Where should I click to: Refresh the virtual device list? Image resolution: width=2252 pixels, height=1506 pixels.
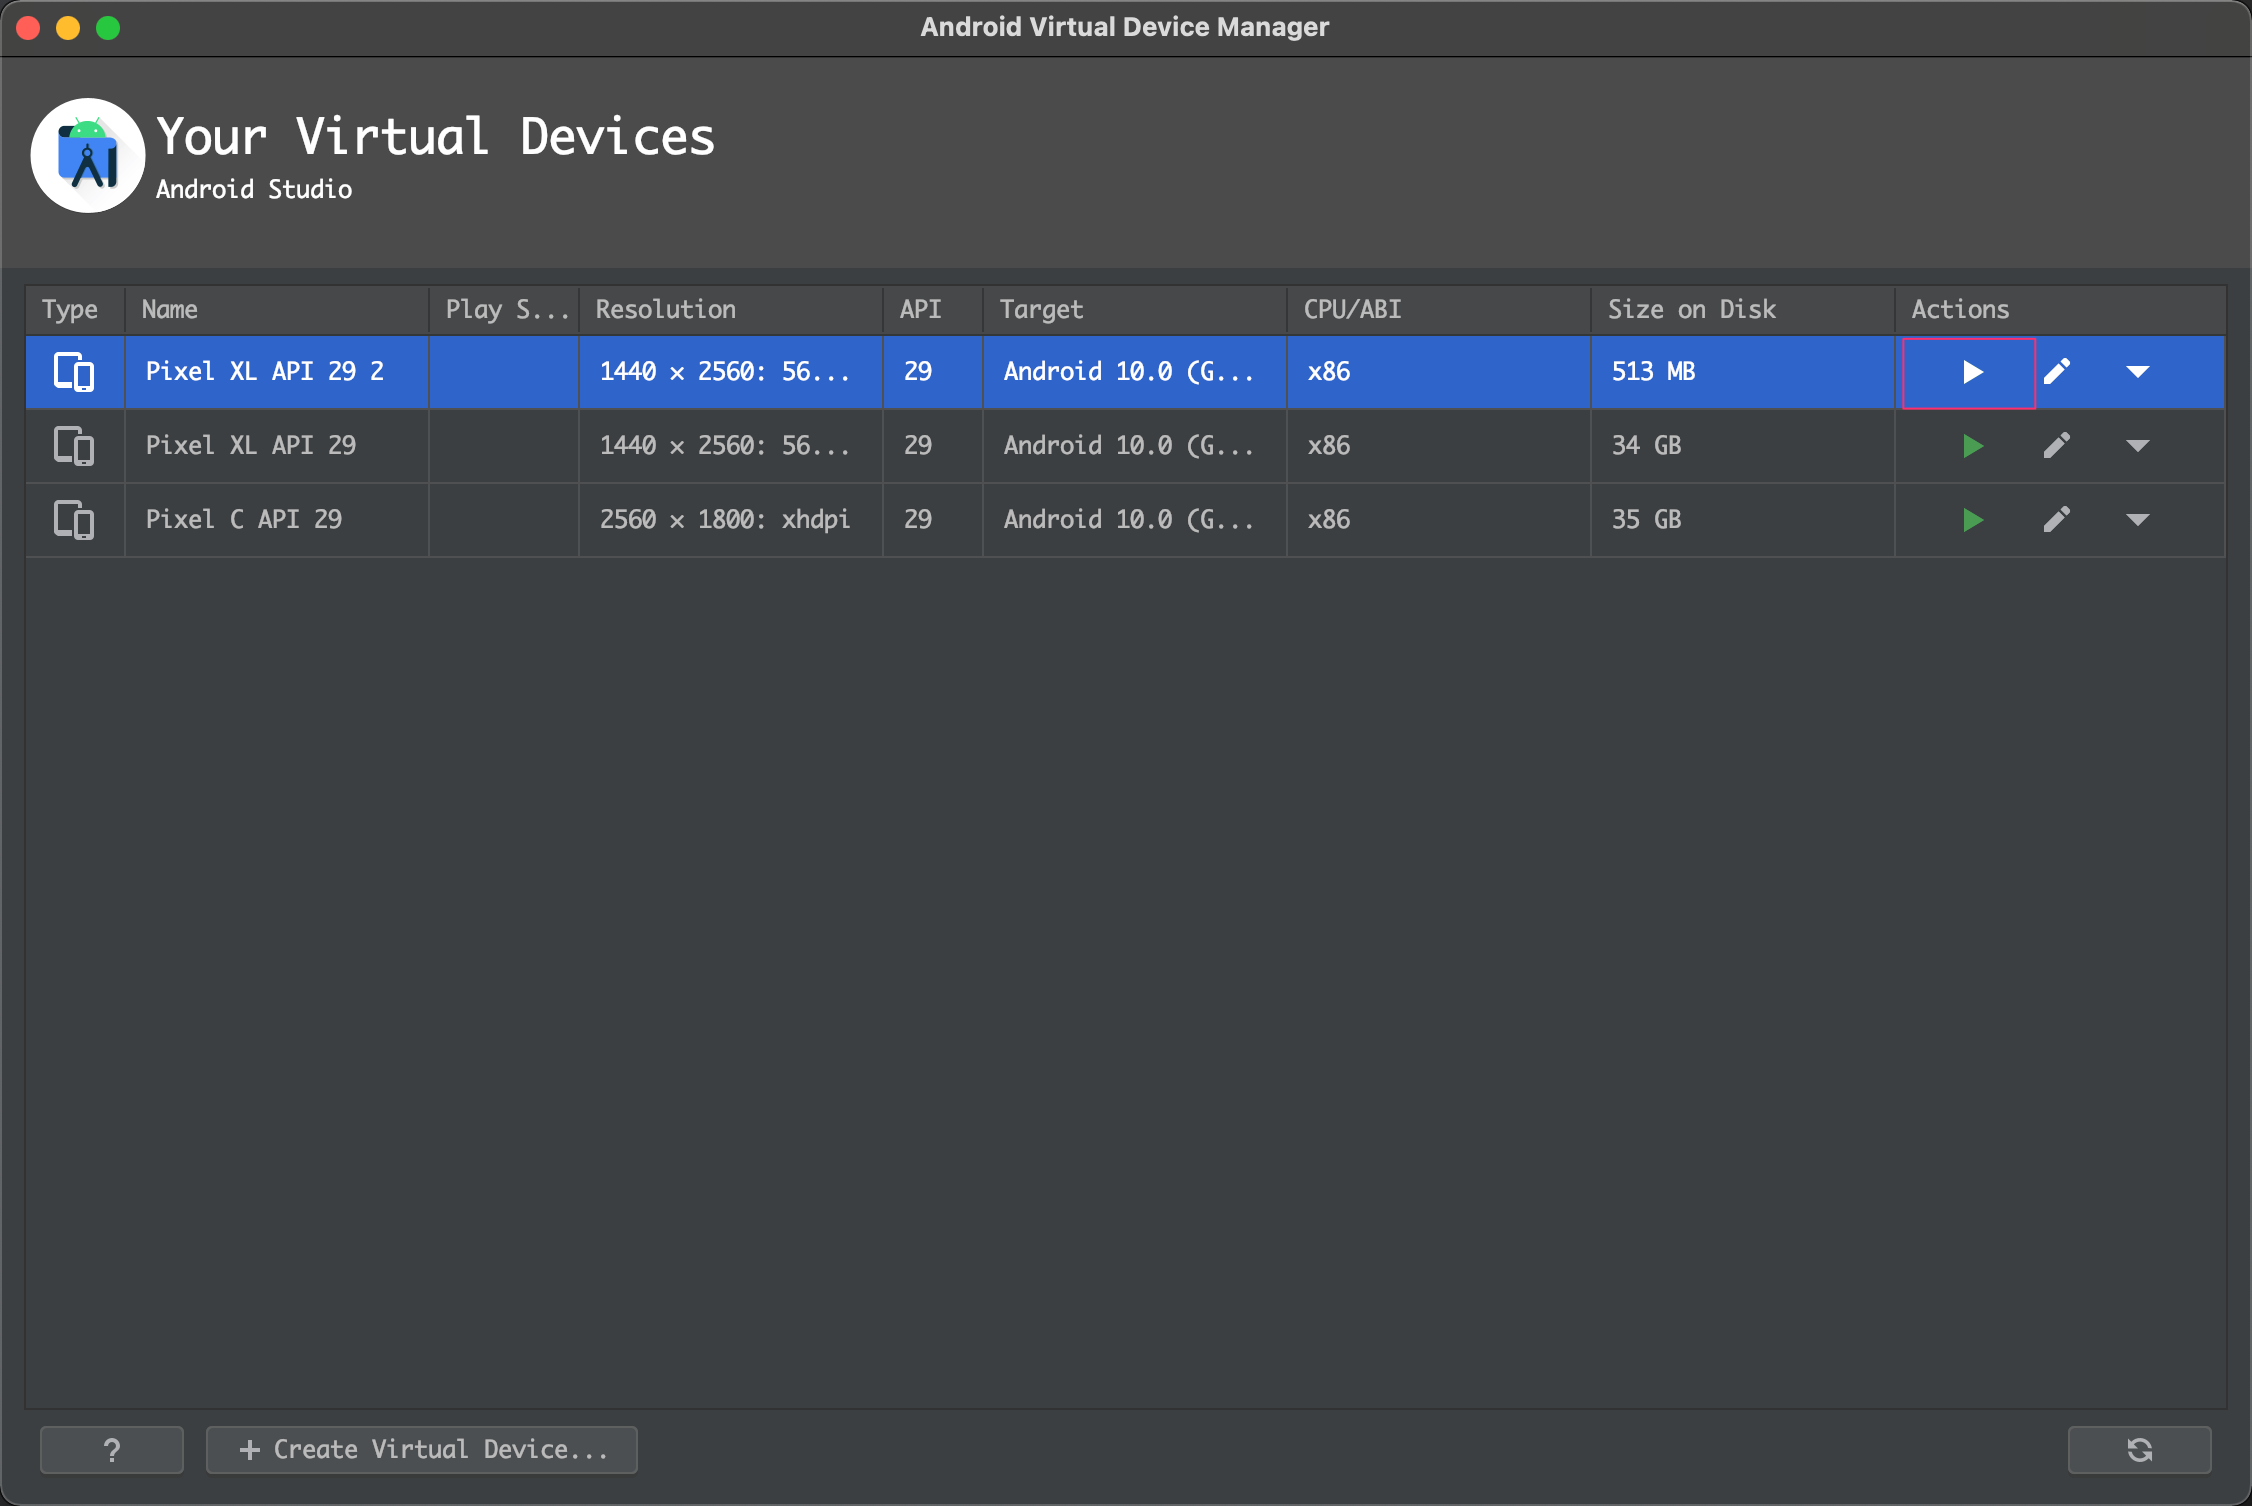[x=2140, y=1450]
